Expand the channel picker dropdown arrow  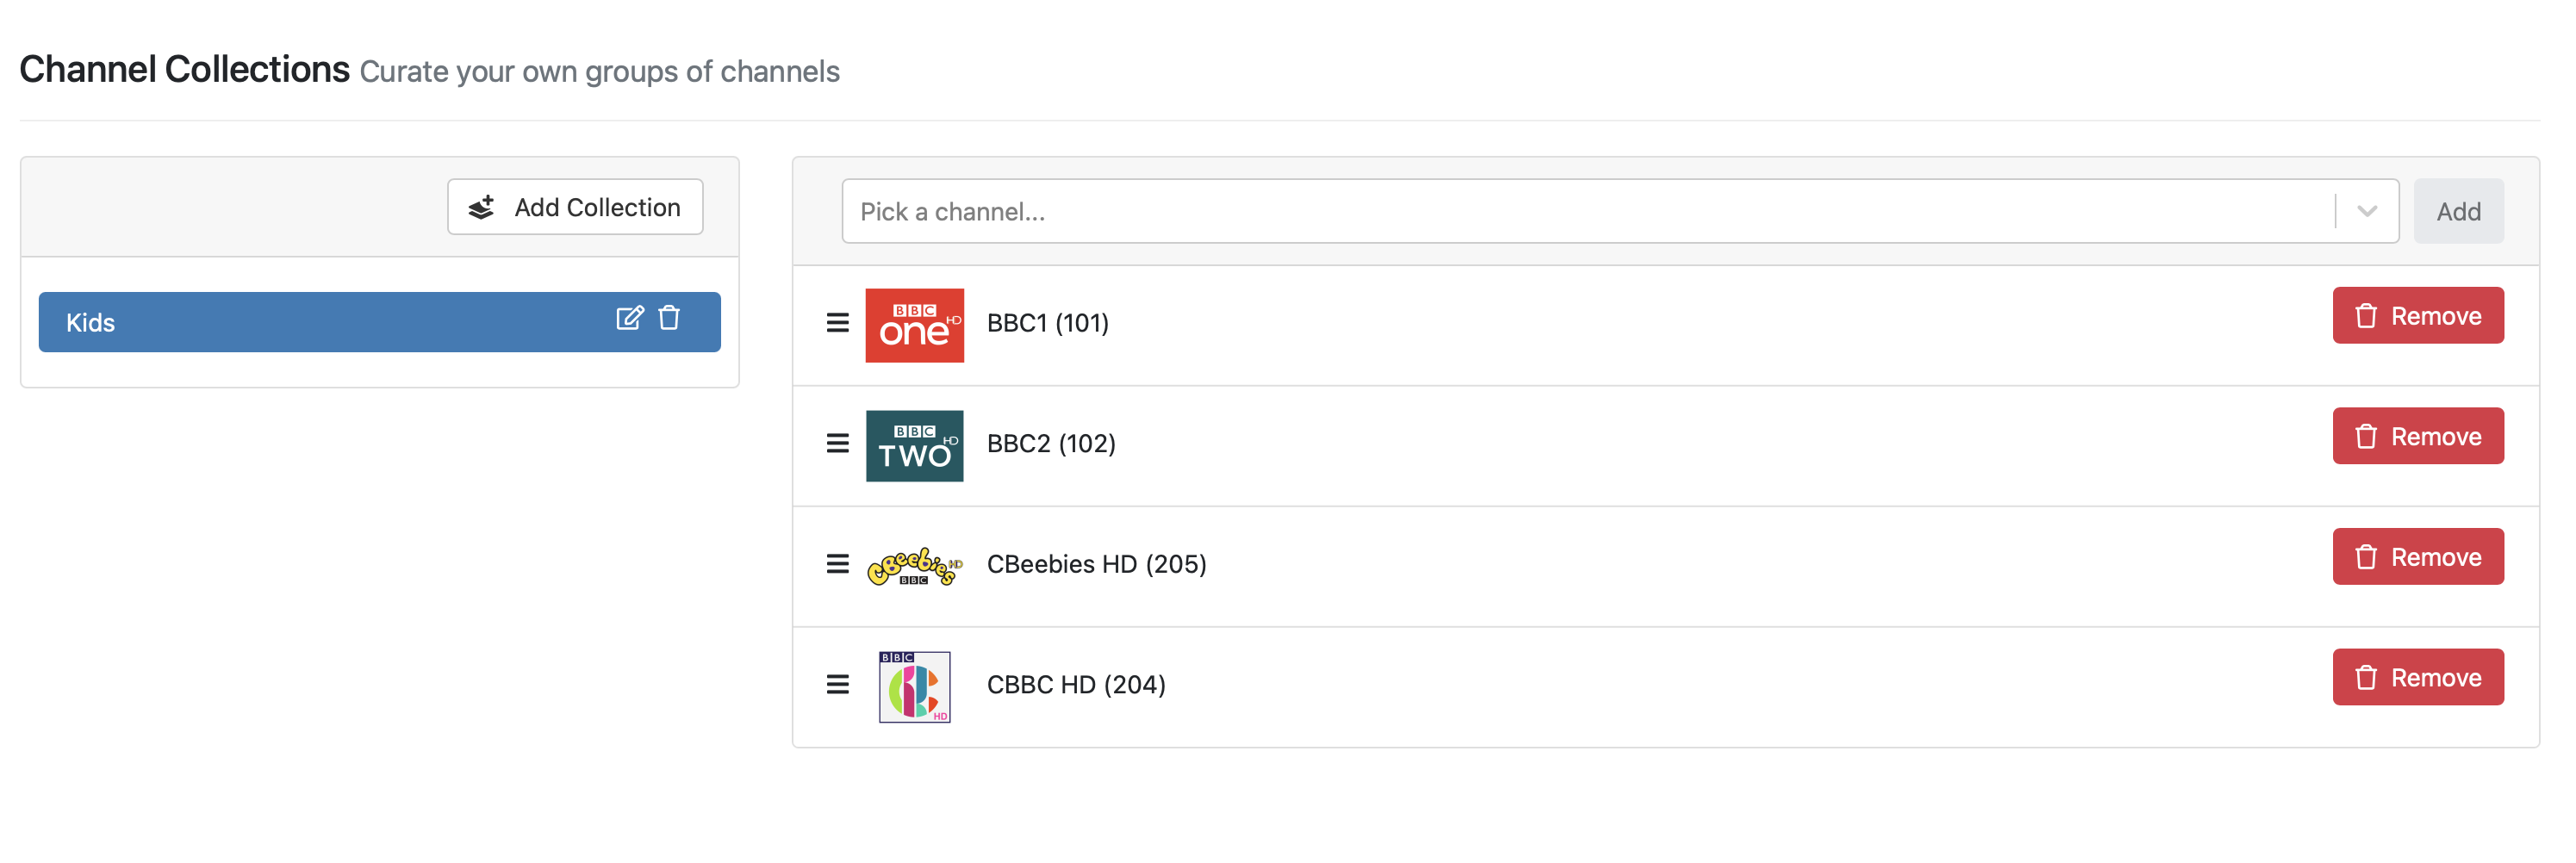[x=2366, y=211]
